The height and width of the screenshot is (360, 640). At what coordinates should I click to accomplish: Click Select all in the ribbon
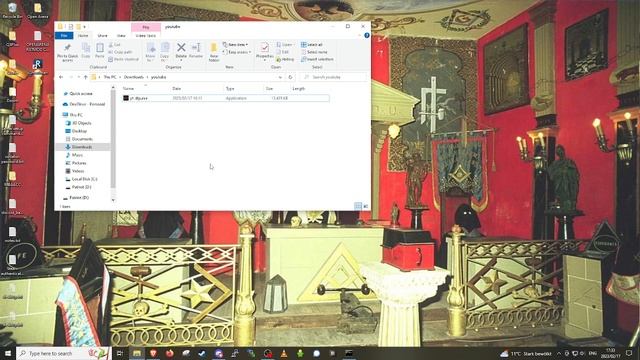[312, 44]
